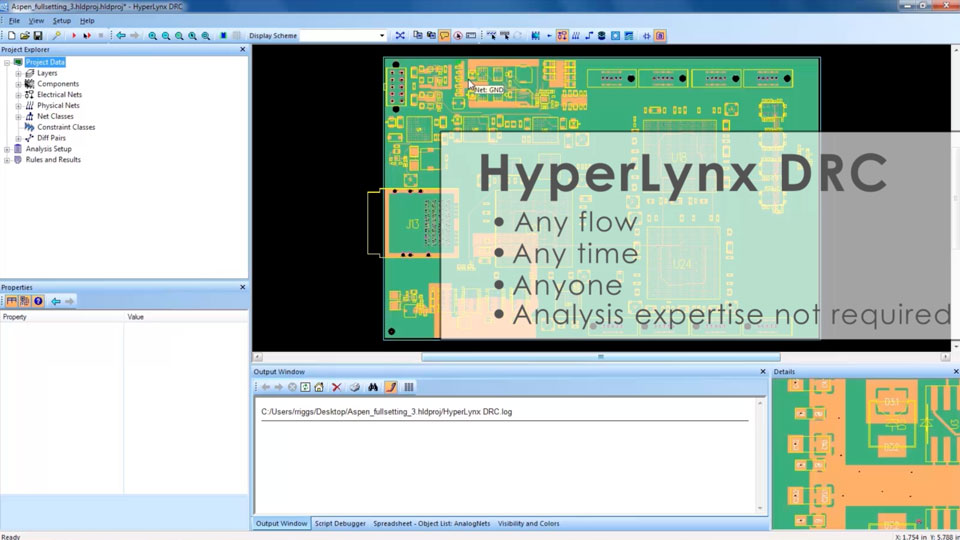The image size is (960, 540).
Task: Toggle the highlighted tooltip balloon toolbar button
Action: point(444,36)
